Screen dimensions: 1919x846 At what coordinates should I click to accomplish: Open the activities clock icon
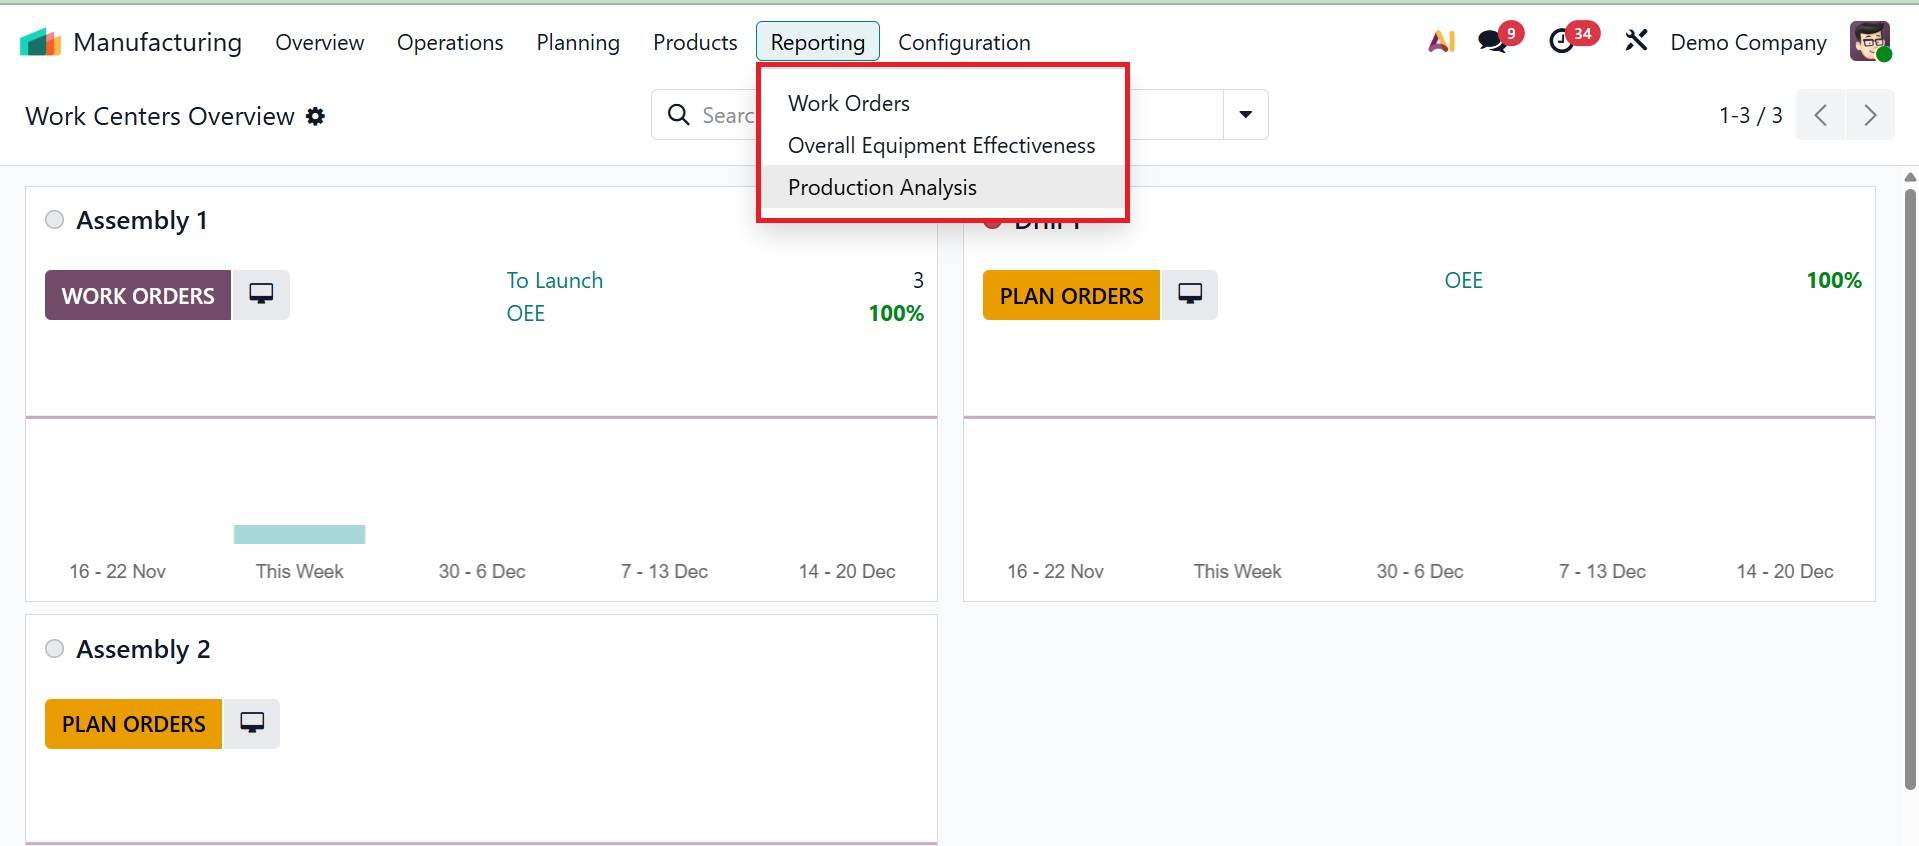tap(1561, 42)
